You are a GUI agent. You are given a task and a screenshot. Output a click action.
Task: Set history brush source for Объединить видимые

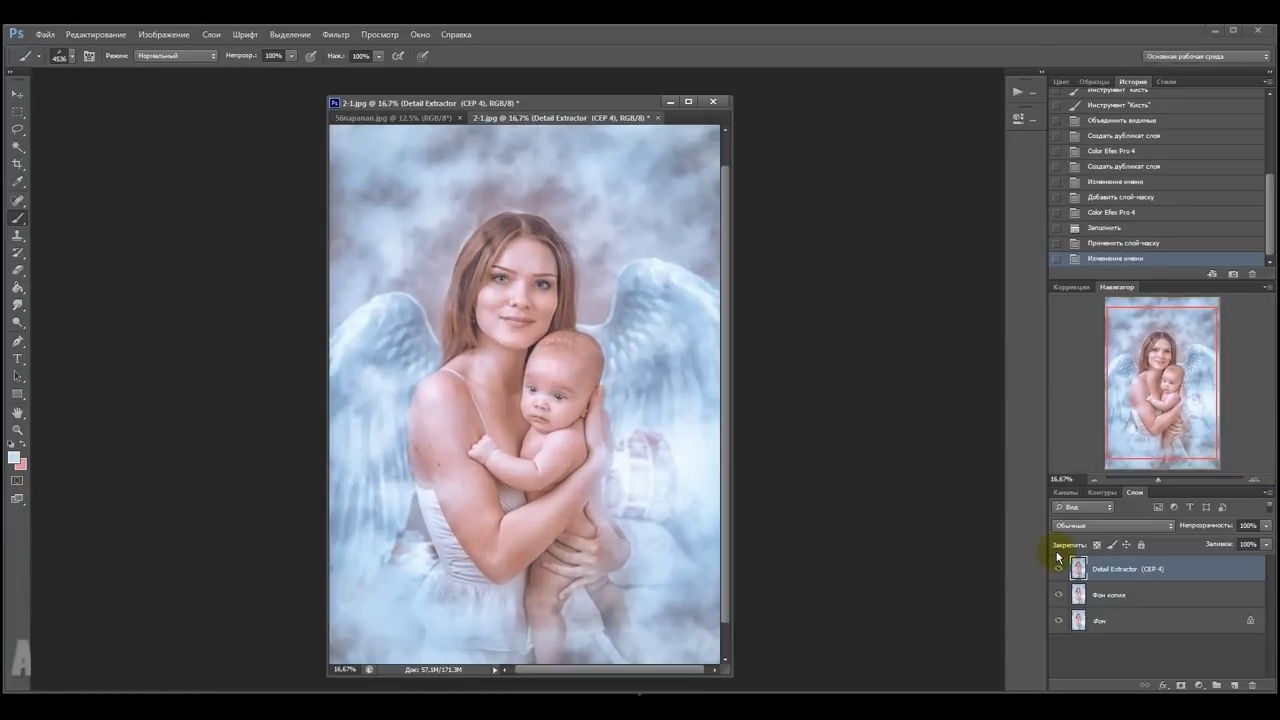pos(1057,120)
